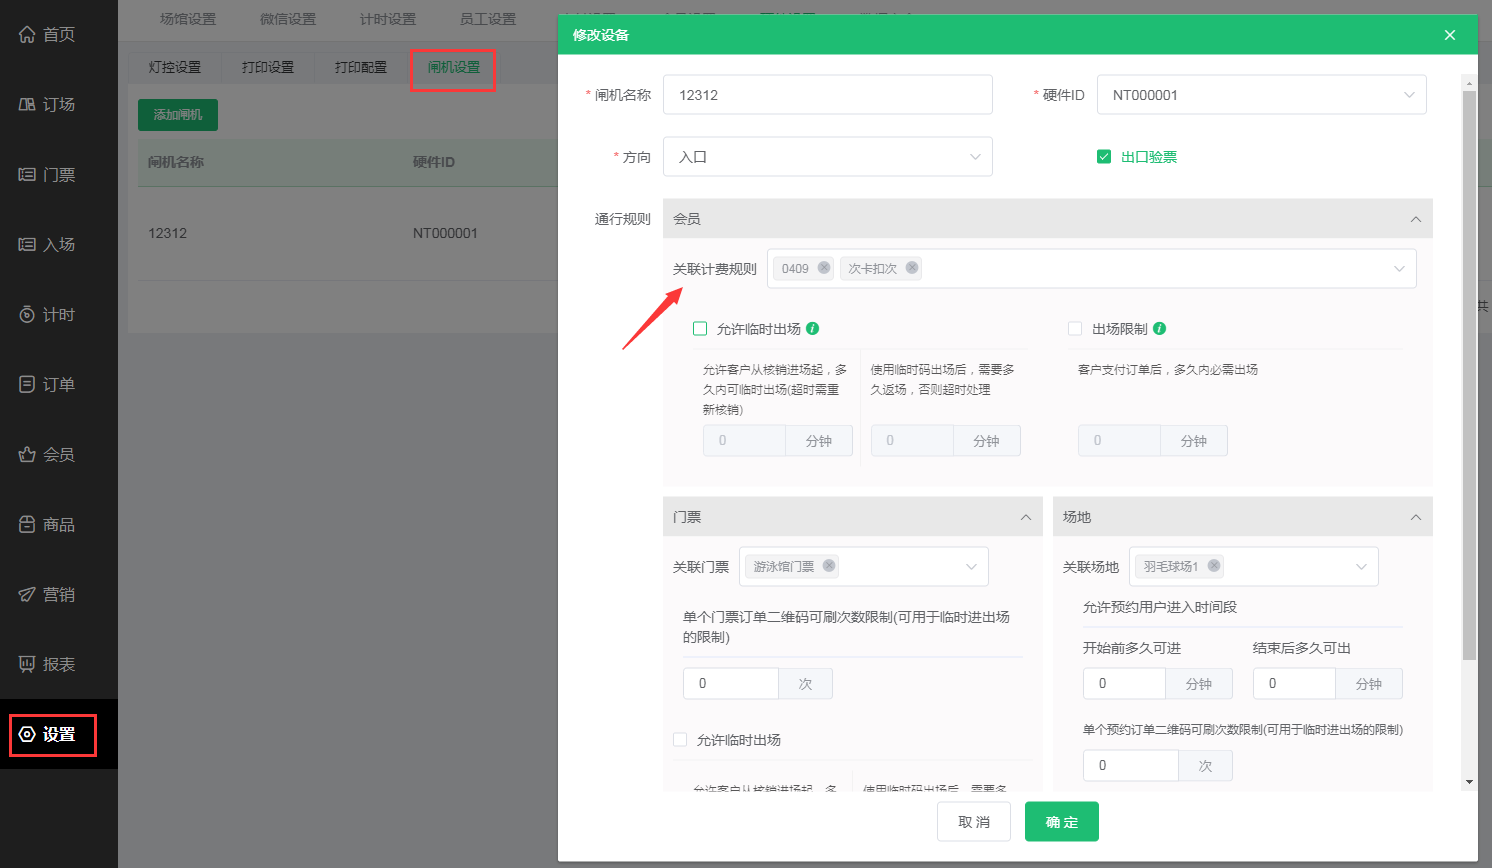This screenshot has height=868, width=1492.
Task: Click the 会员 member icon in the sidebar
Action: (27, 454)
